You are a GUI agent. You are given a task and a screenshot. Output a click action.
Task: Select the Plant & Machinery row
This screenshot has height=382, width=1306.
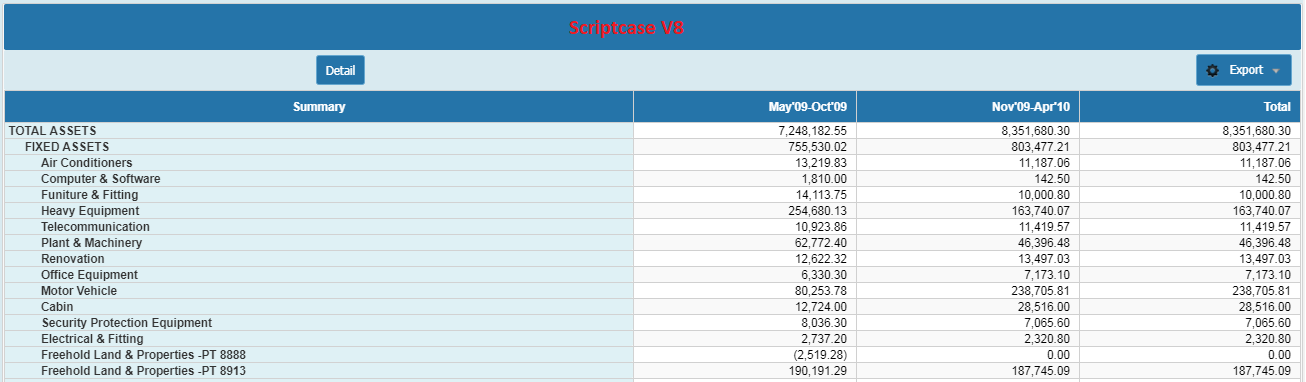coord(653,243)
